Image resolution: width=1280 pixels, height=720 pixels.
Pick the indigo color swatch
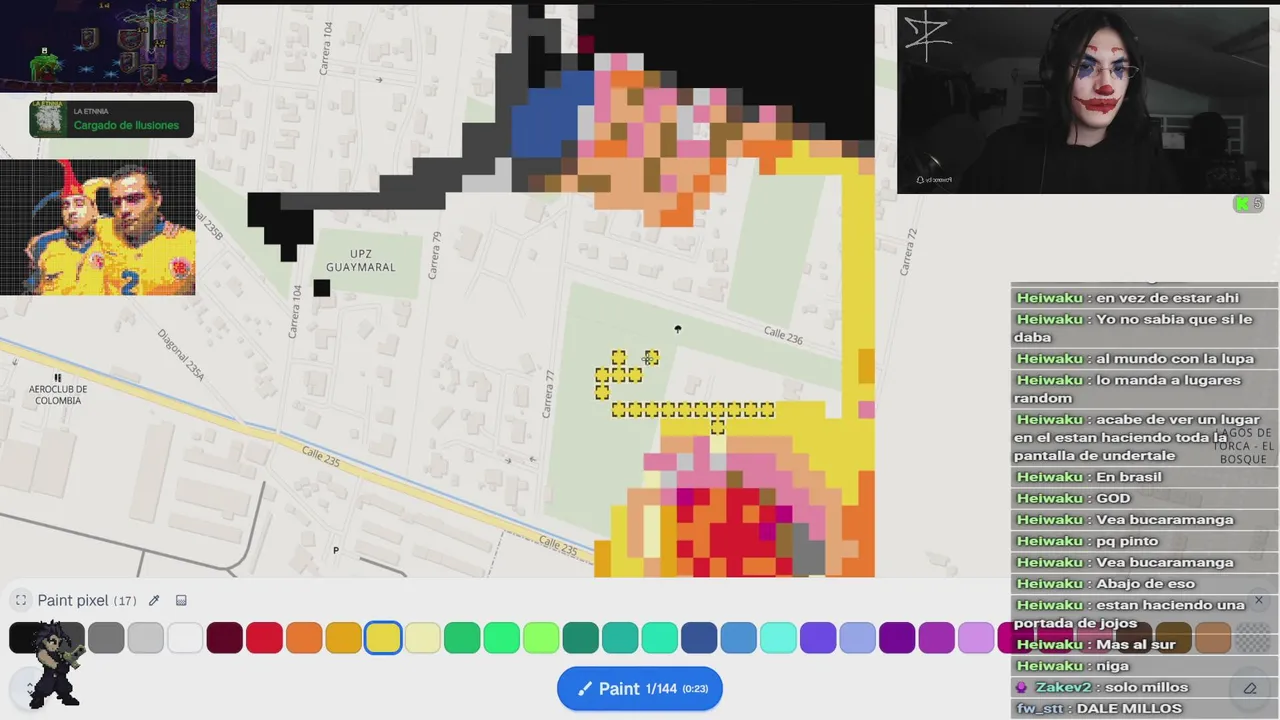tap(818, 638)
